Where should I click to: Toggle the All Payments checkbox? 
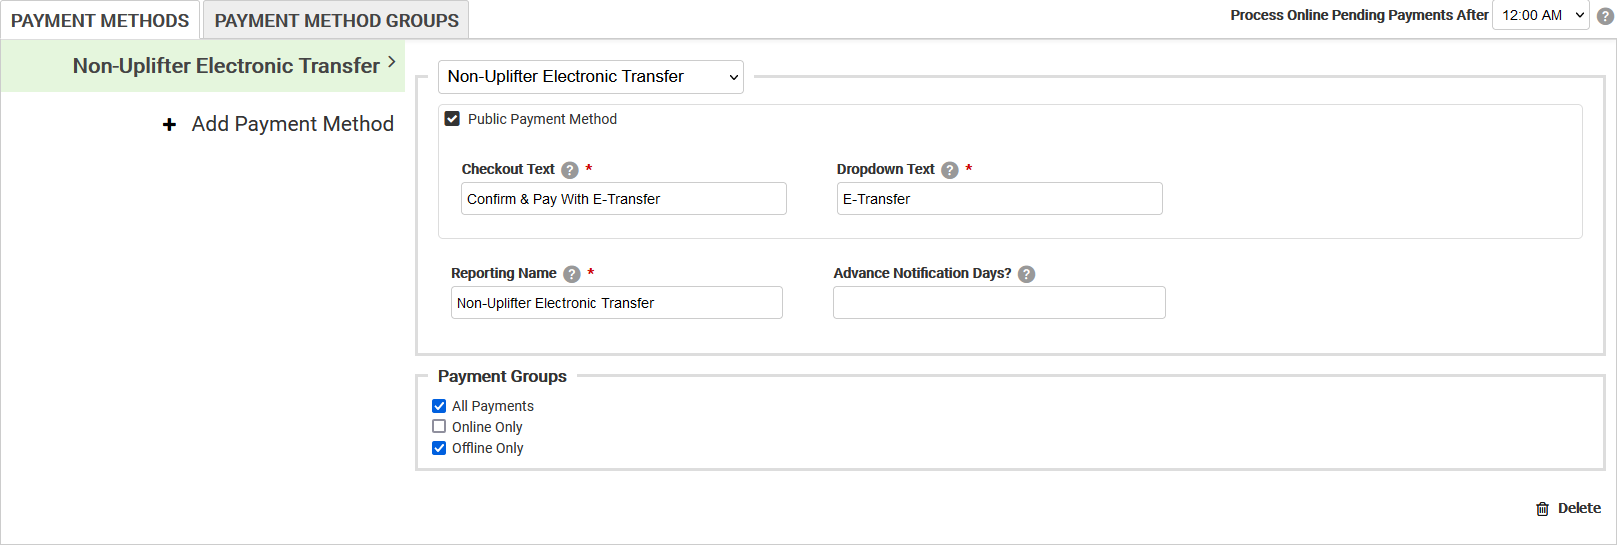click(x=439, y=406)
